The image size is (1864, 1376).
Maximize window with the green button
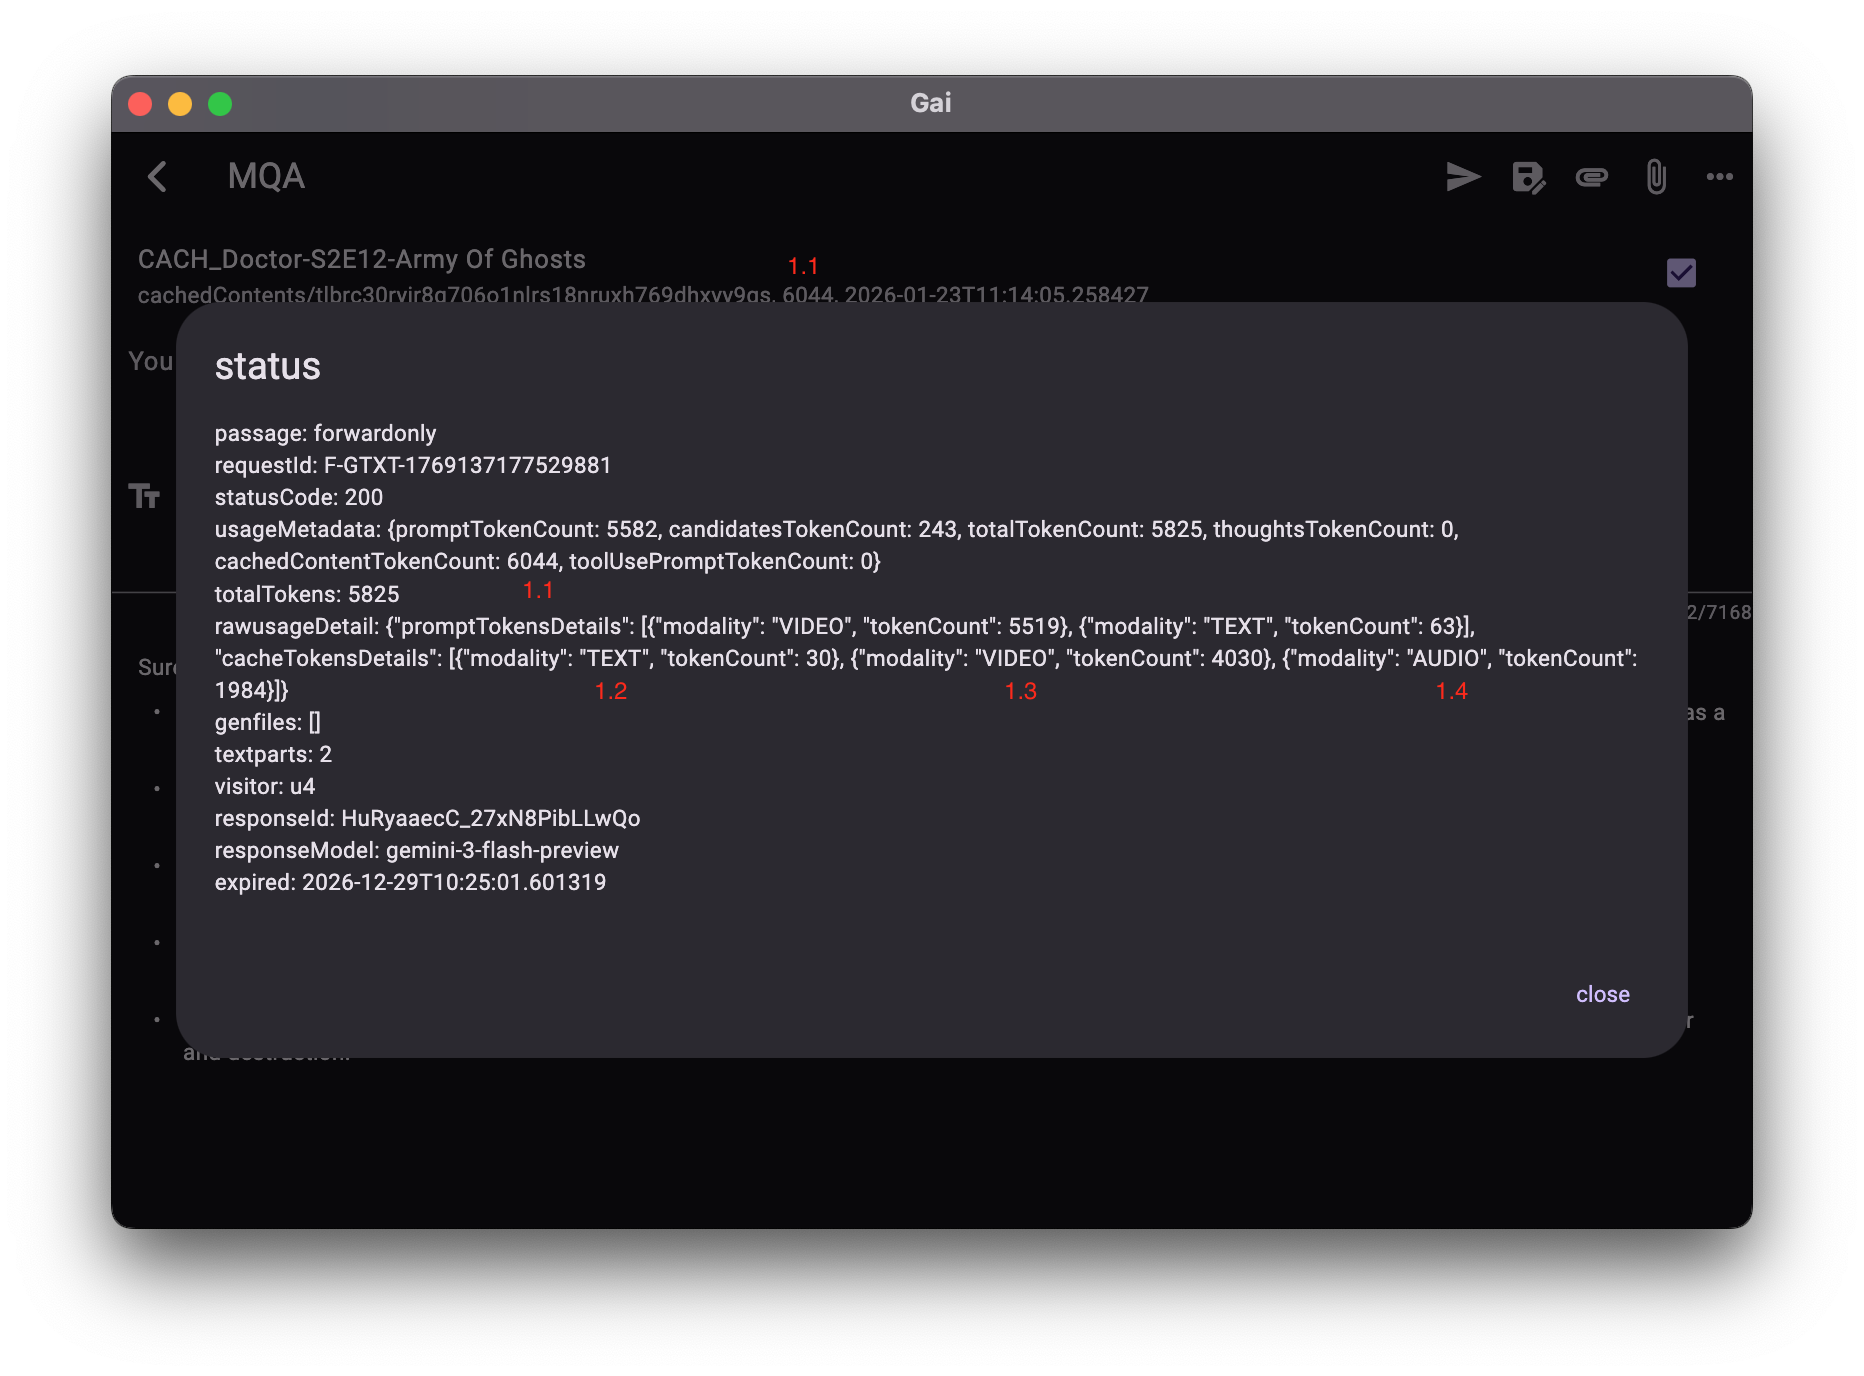click(x=220, y=104)
